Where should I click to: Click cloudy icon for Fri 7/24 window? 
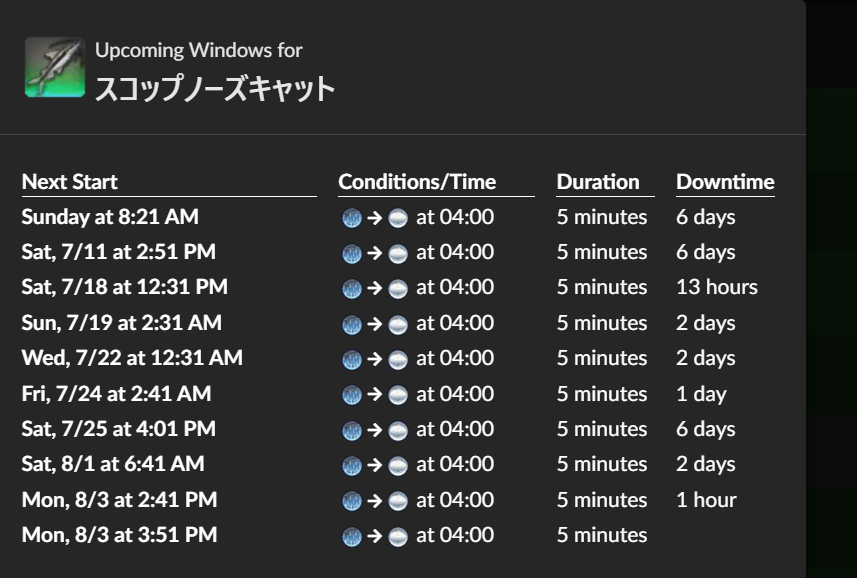398,395
